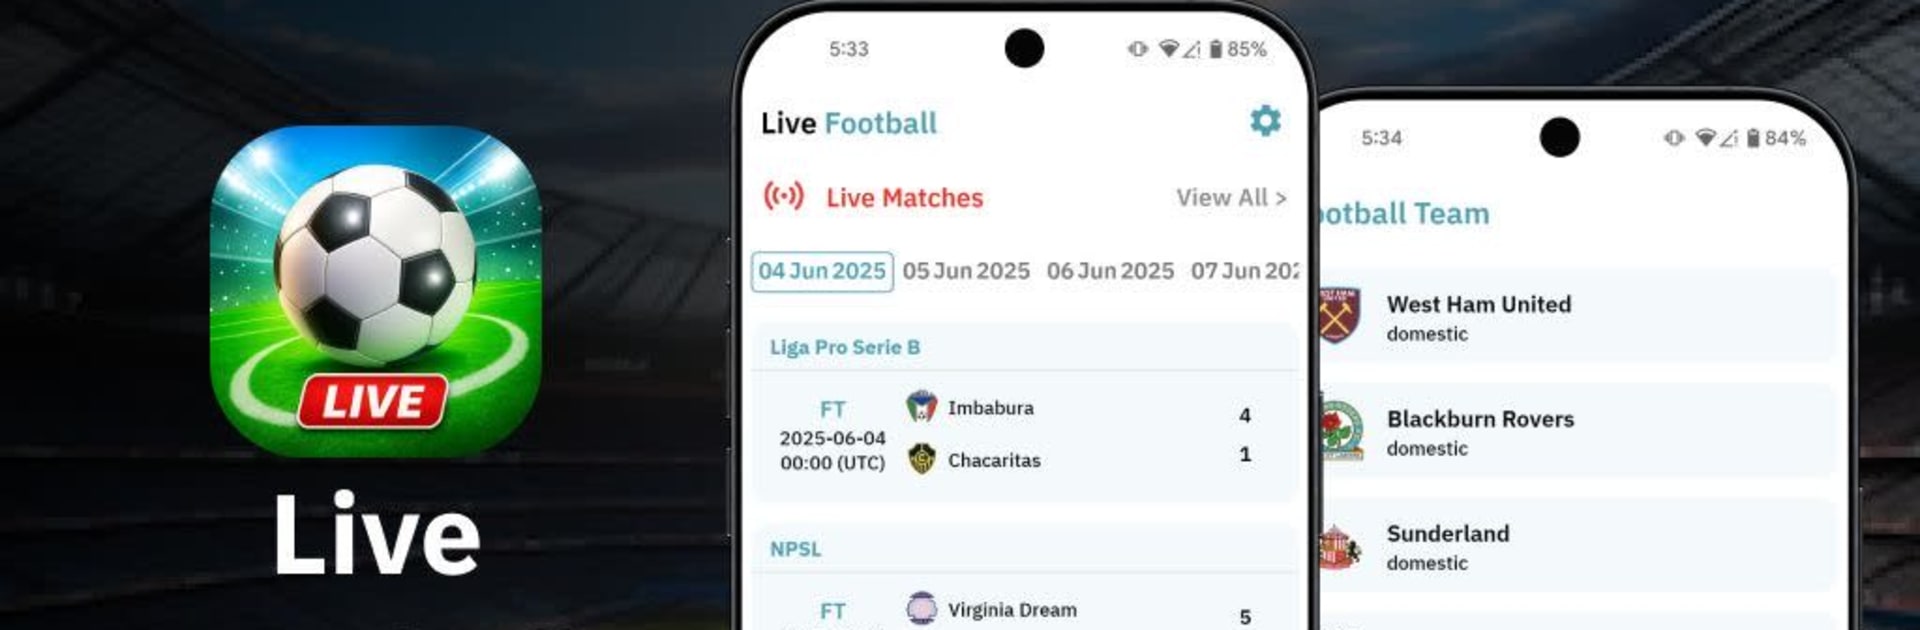Open the Liga Pro Serie B section

click(843, 347)
